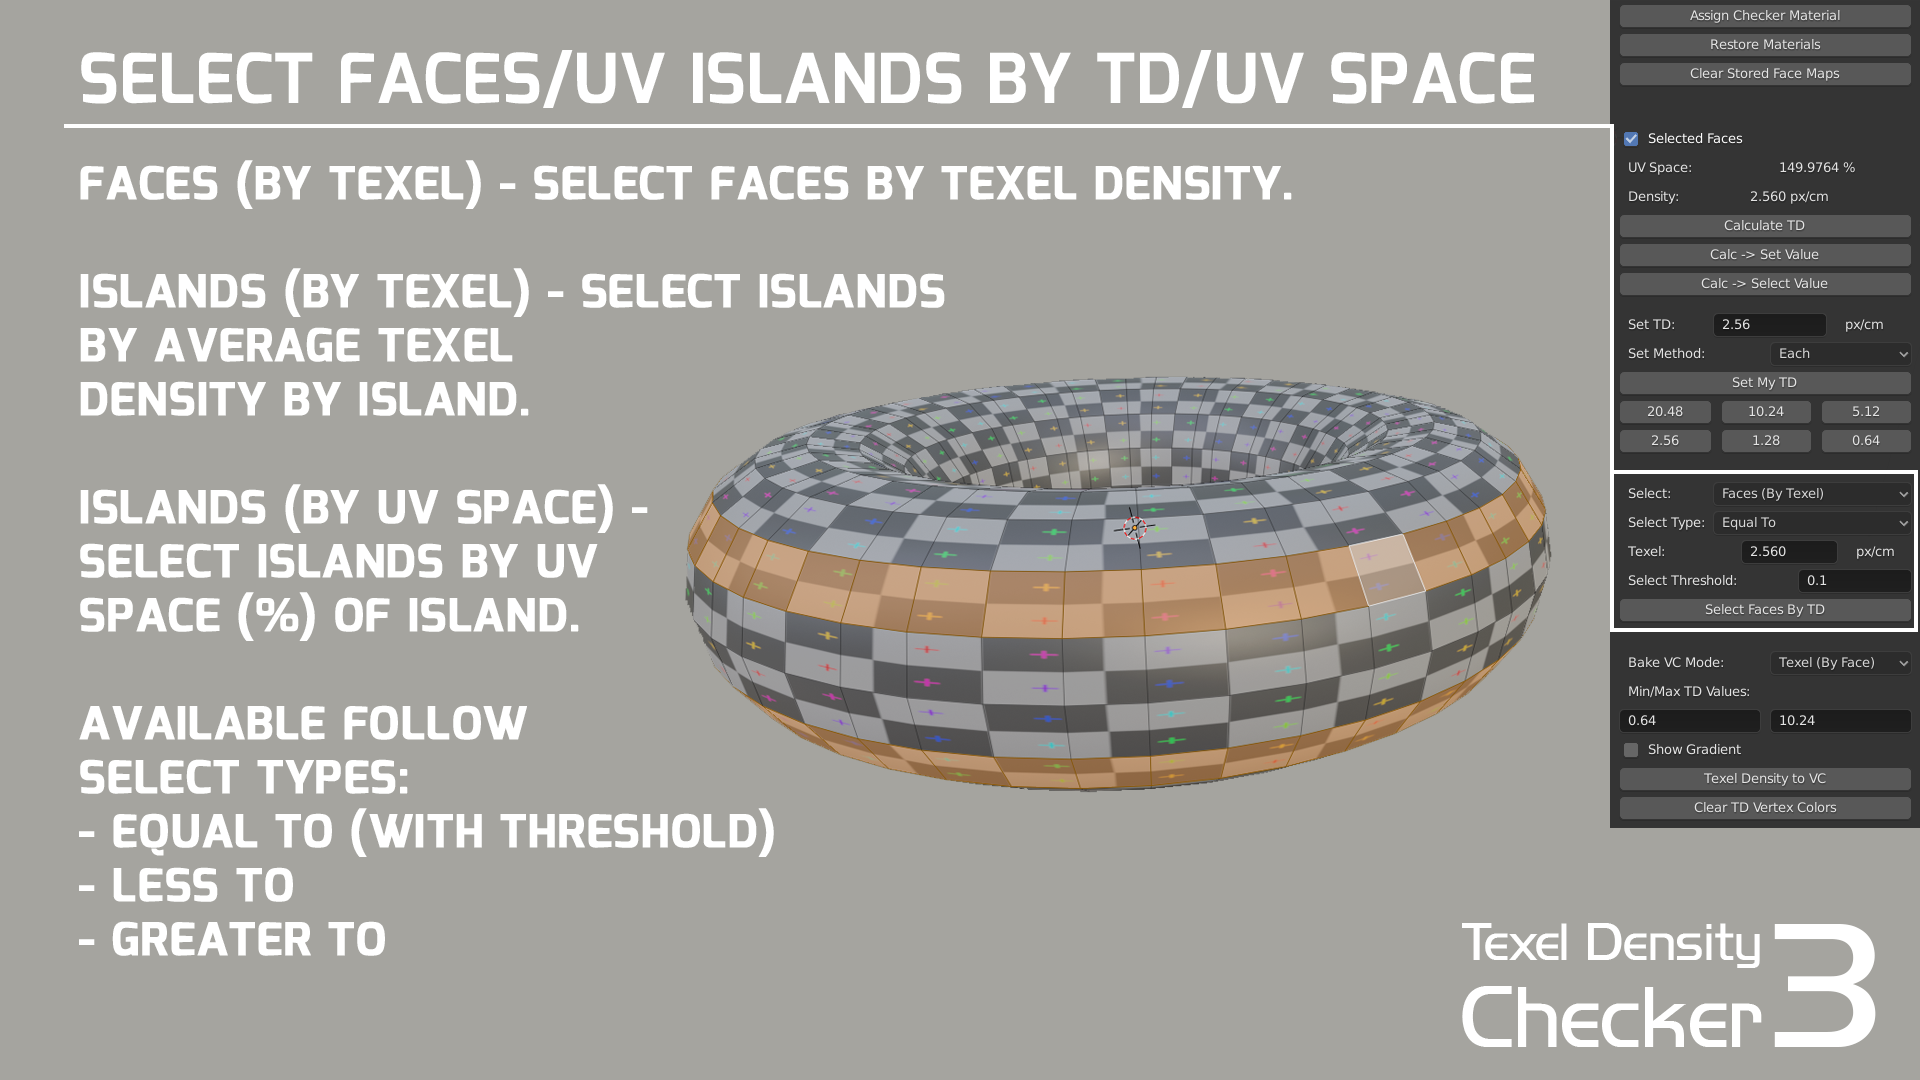The width and height of the screenshot is (1920, 1080).
Task: Click Clear TD Vertex Colors button
Action: point(1764,807)
